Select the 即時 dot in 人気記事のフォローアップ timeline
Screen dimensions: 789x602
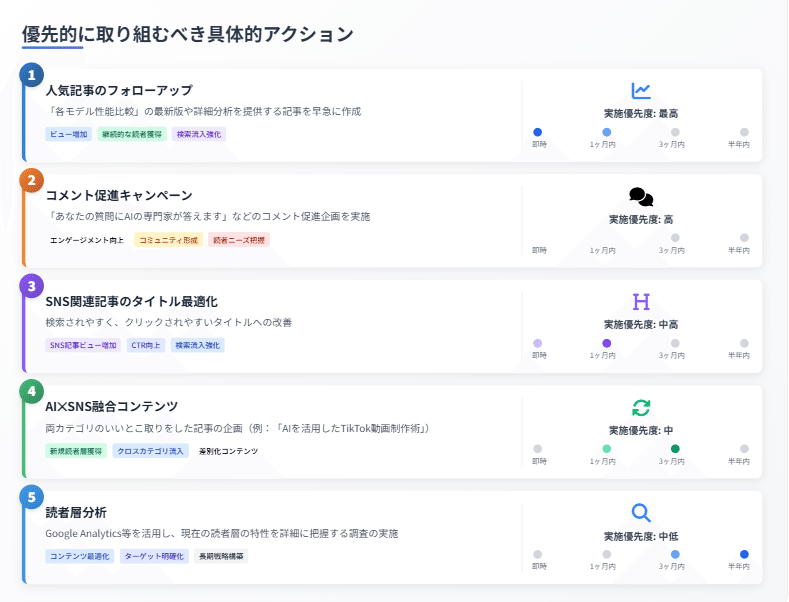tap(537, 132)
